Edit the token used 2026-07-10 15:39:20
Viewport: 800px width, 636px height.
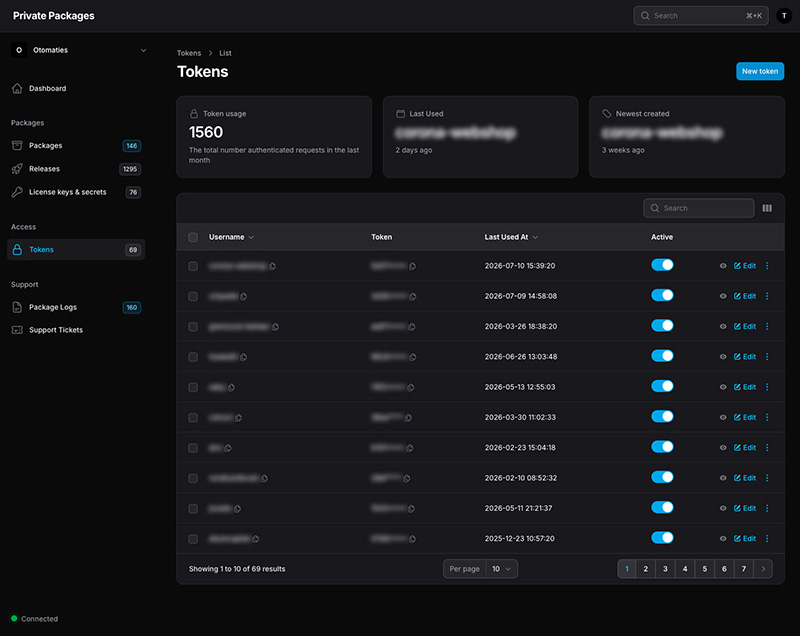pos(745,266)
